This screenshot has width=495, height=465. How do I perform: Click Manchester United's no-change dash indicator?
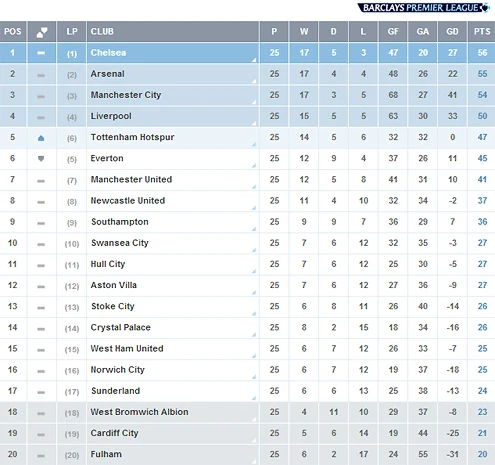tap(41, 181)
